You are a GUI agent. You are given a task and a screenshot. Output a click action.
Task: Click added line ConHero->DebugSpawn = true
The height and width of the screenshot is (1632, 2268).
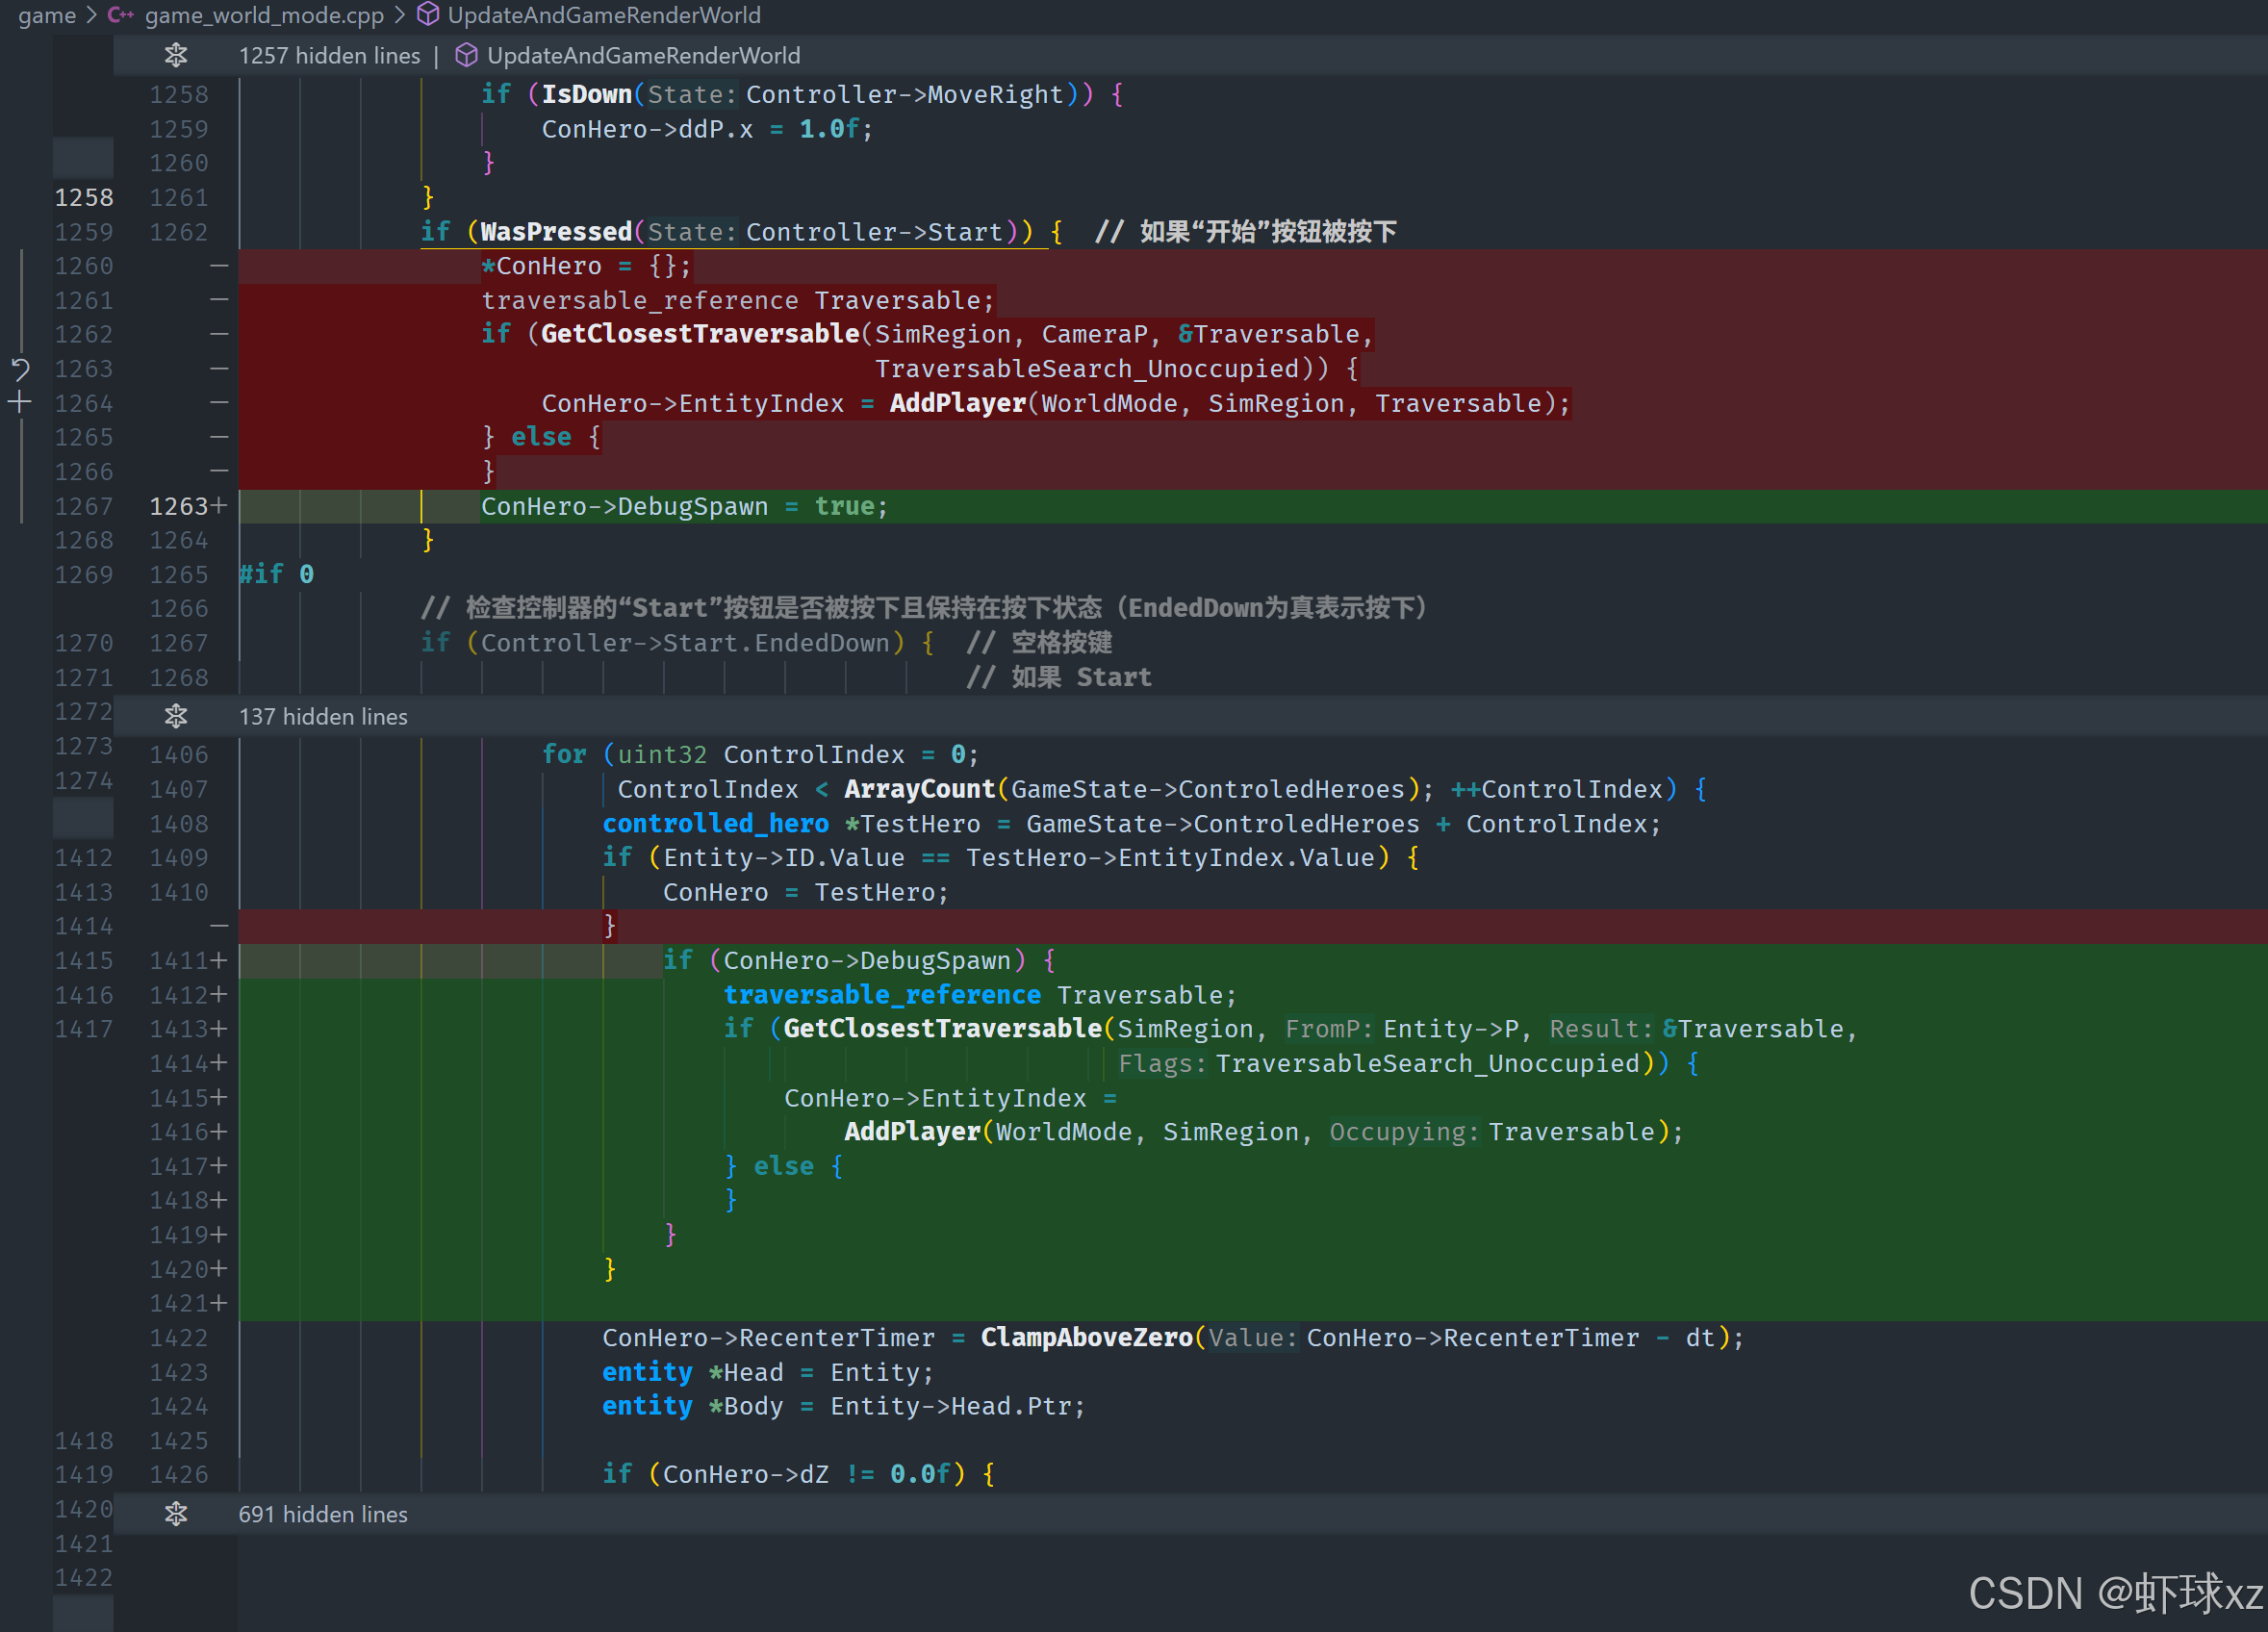tap(684, 506)
